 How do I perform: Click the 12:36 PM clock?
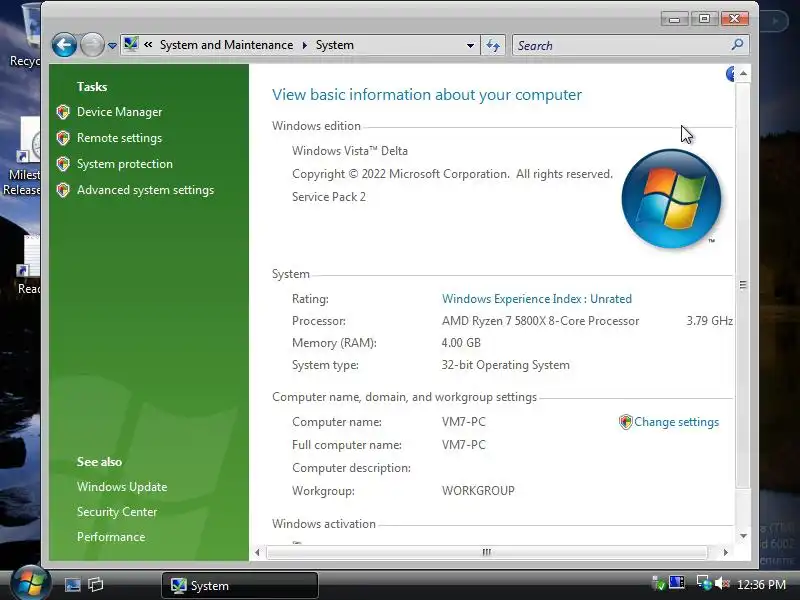click(x=761, y=584)
